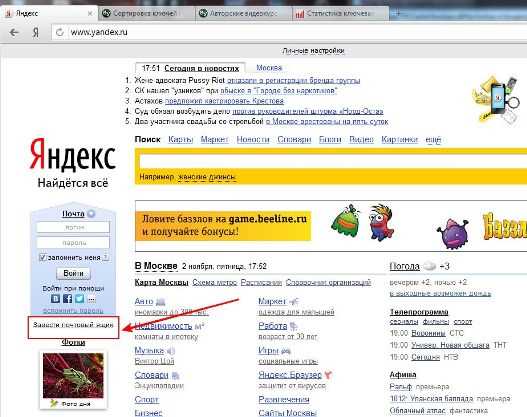Click the car icon next to Авто
The width and height of the screenshot is (527, 417).
[161, 302]
